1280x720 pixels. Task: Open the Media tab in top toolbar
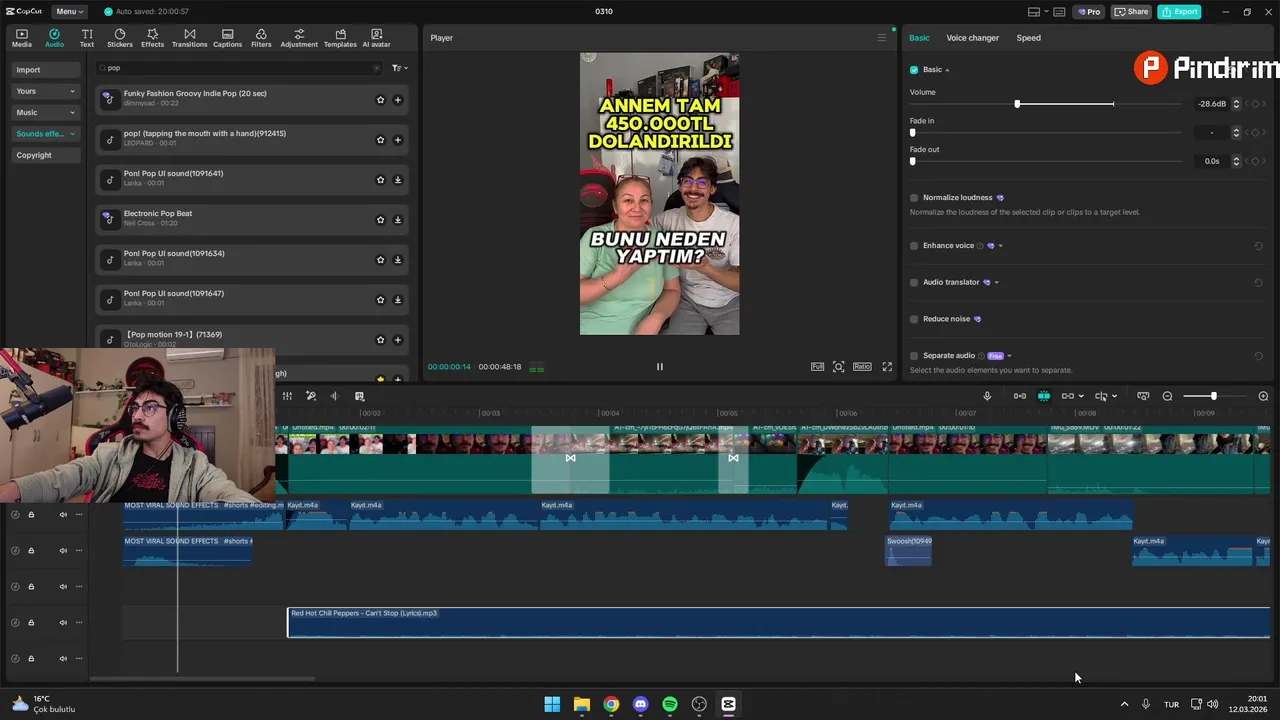pos(22,38)
